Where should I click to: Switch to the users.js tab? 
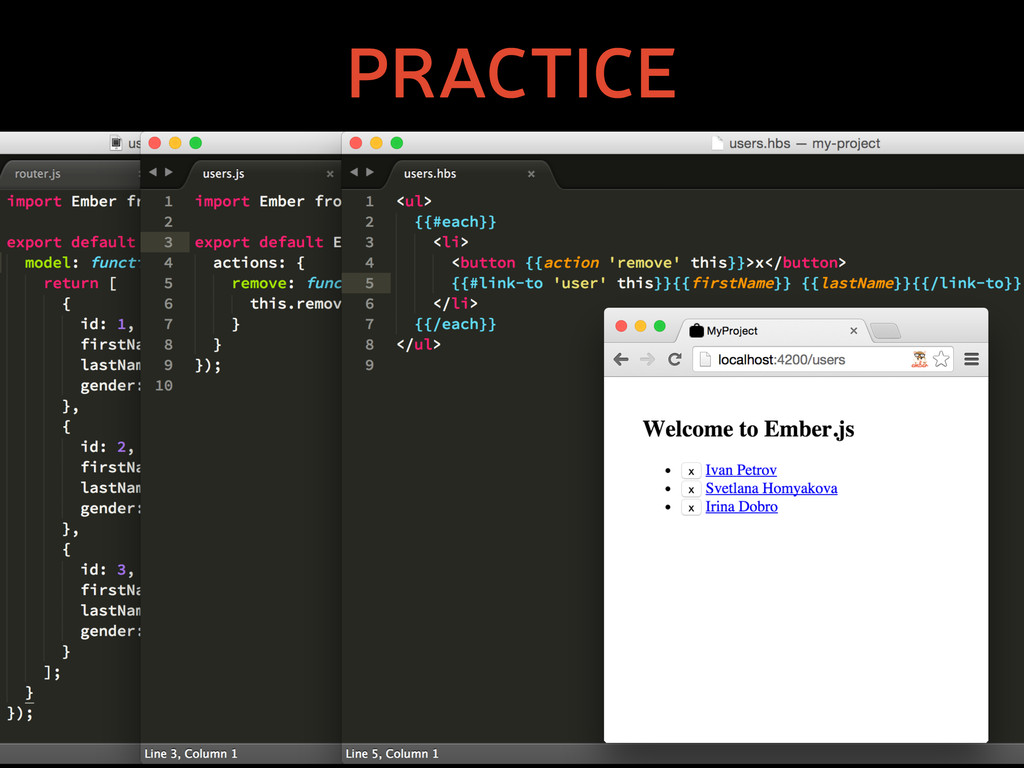click(x=223, y=174)
